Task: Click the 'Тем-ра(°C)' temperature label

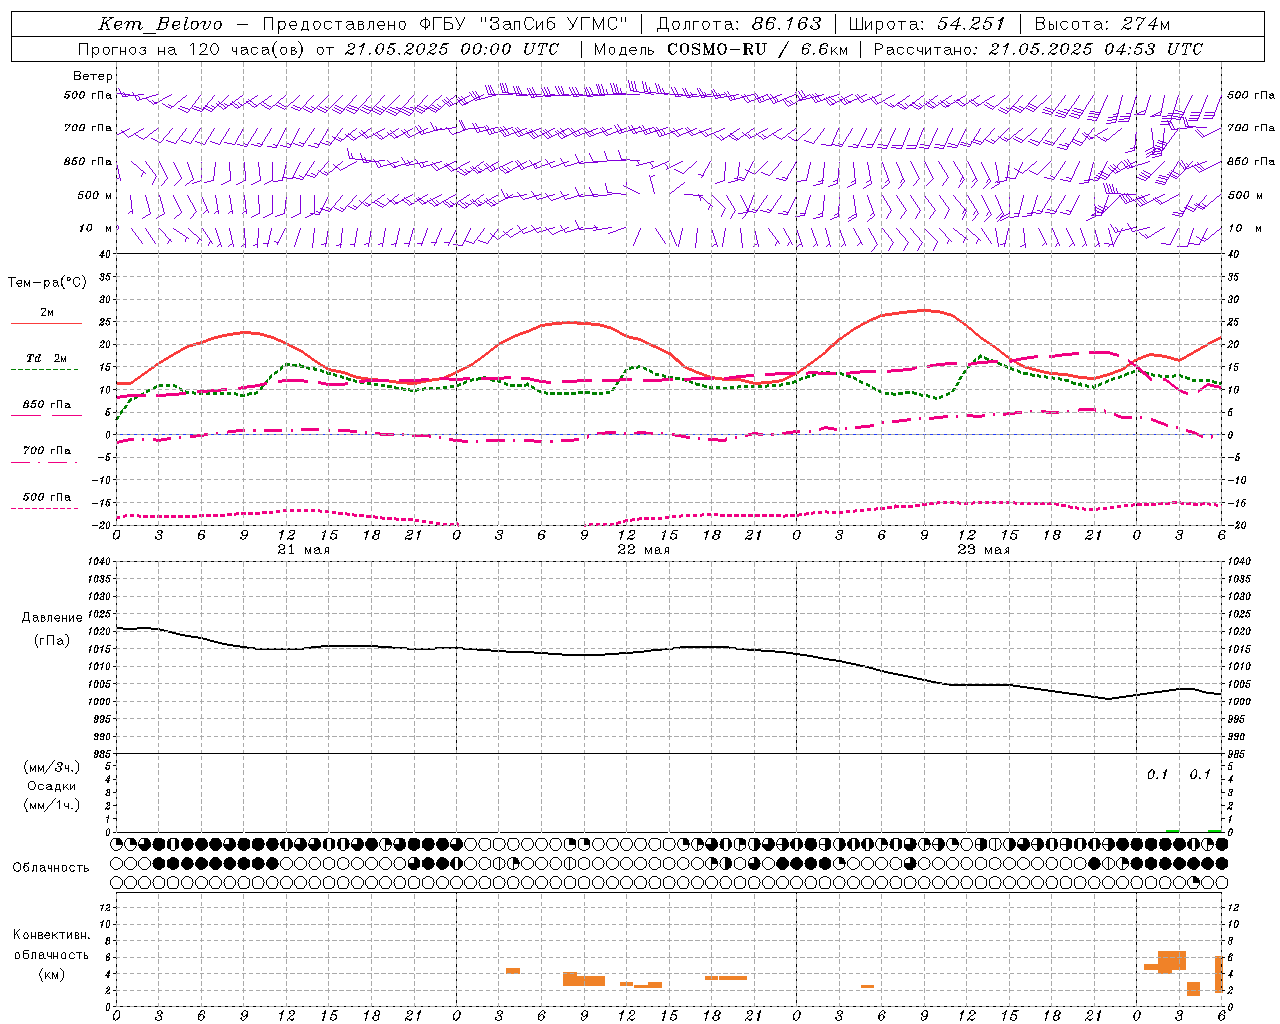Action: pos(47,283)
